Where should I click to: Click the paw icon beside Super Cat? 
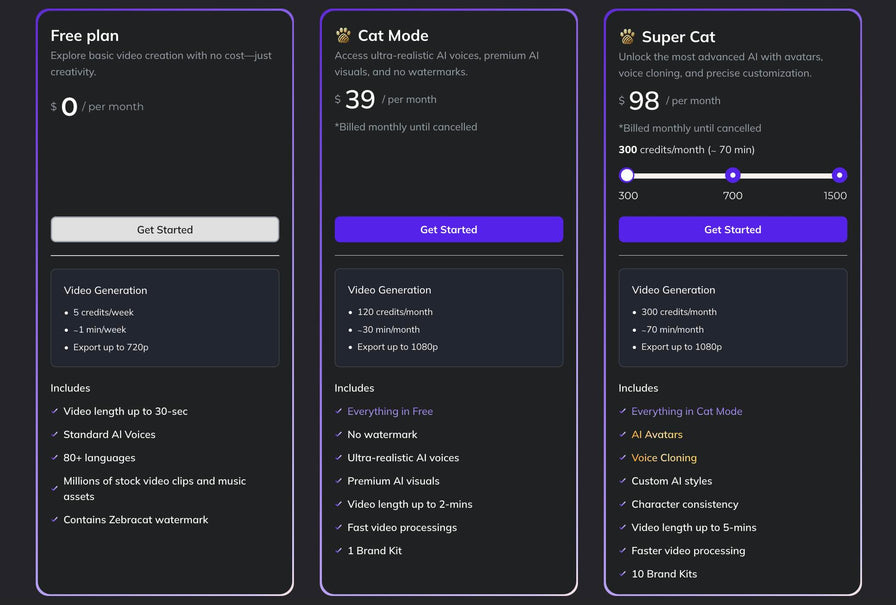627,37
